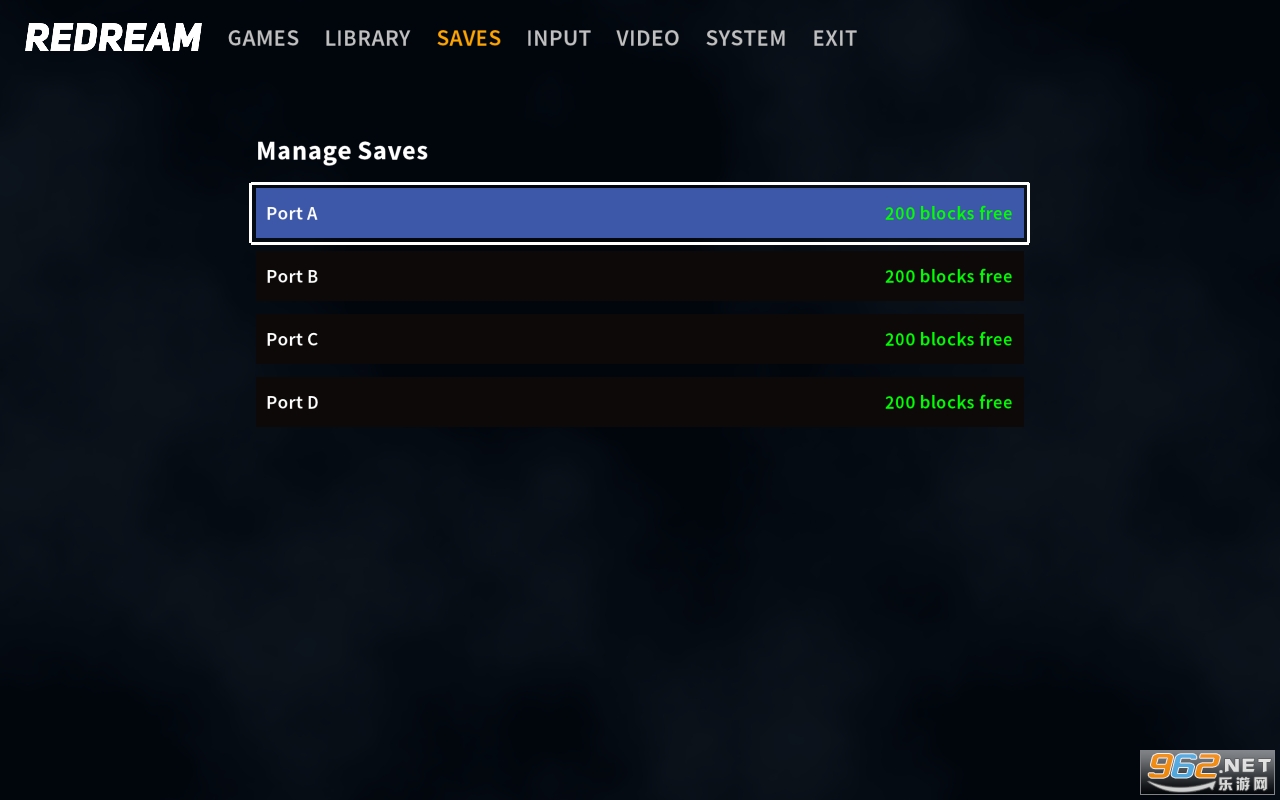The height and width of the screenshot is (800, 1280).
Task: Click the Port A text label
Action: tap(292, 213)
